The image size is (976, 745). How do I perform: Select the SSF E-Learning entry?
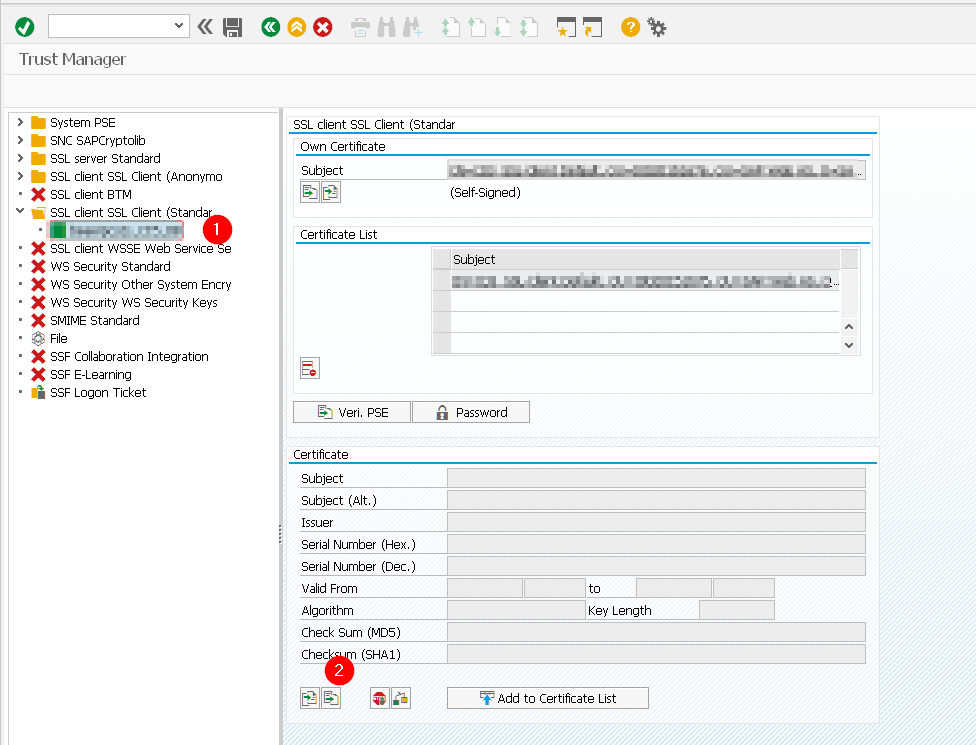tap(91, 375)
